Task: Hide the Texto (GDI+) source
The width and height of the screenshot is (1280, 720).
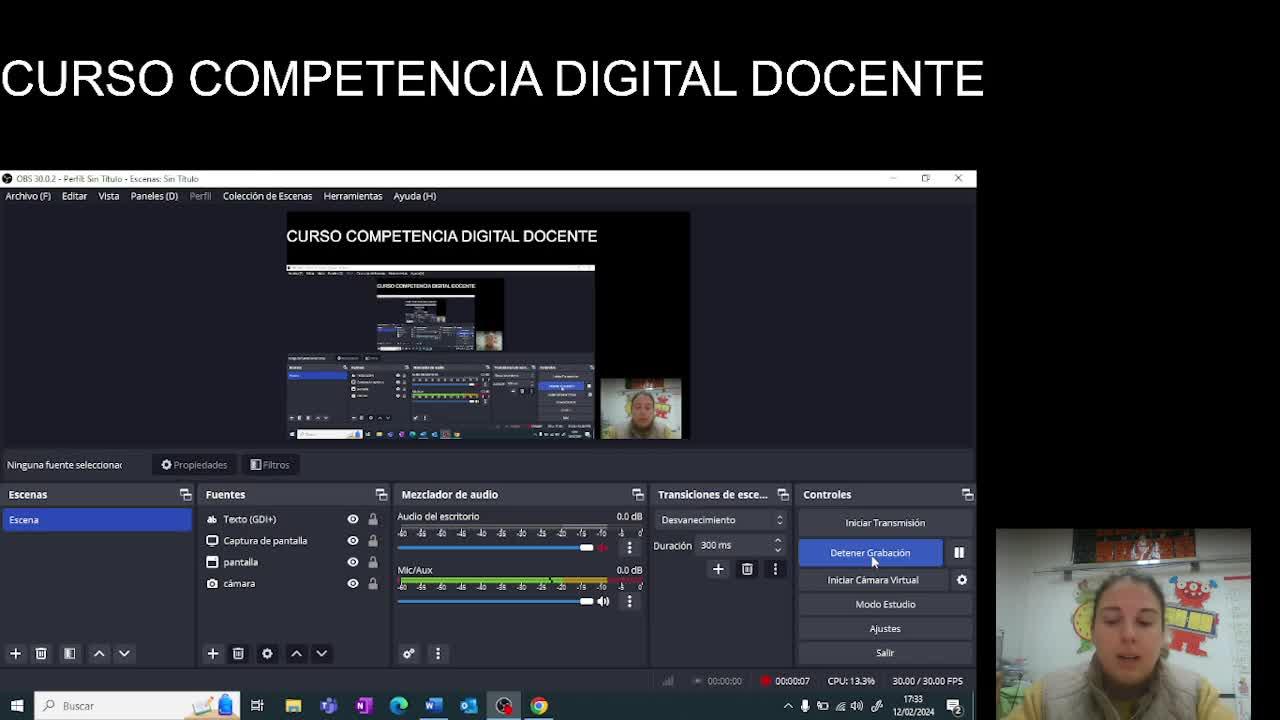Action: pyautogui.click(x=352, y=519)
